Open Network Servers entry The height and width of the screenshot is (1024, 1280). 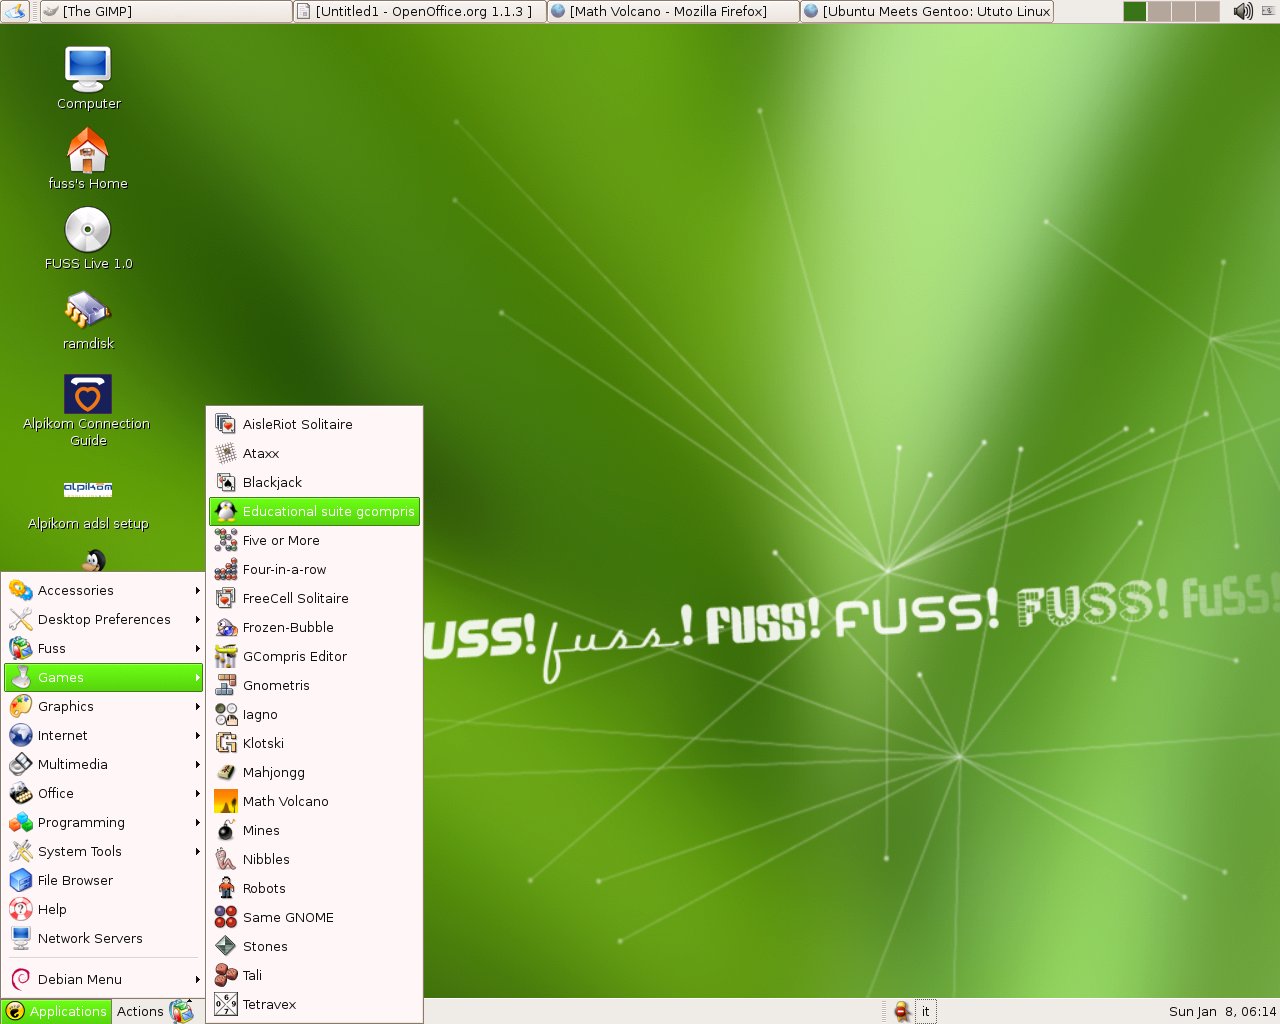(x=104, y=938)
